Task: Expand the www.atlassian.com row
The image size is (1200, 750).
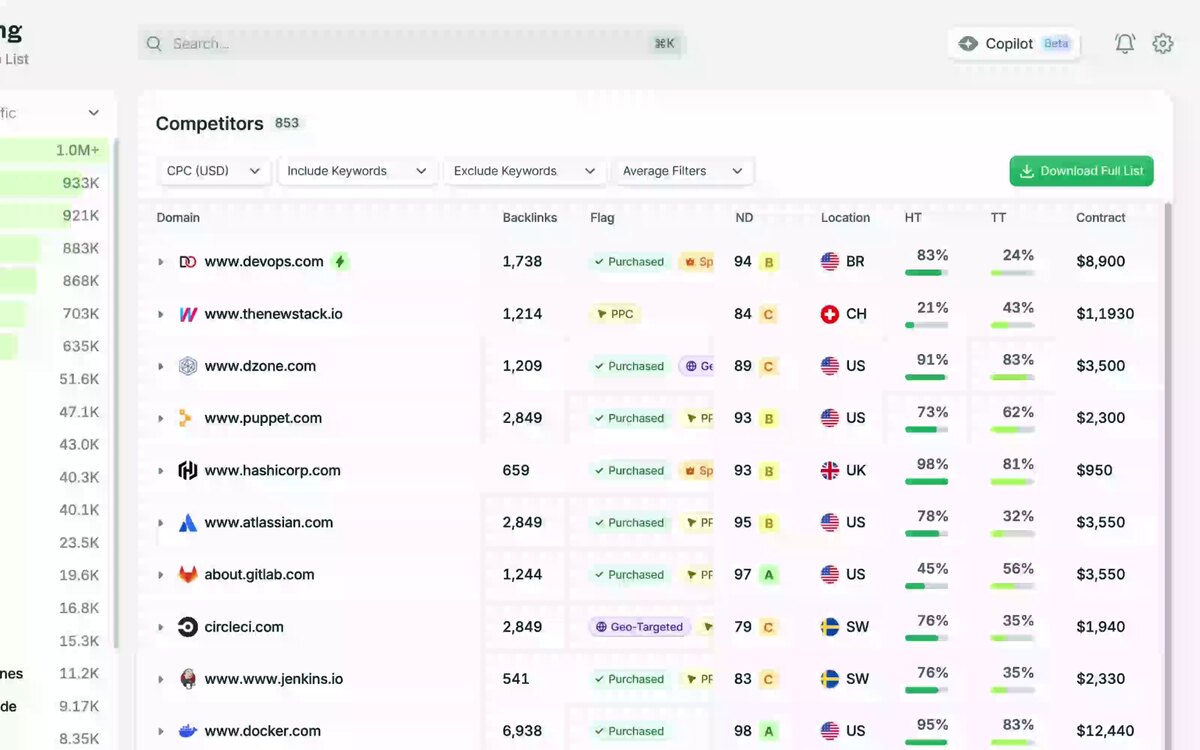Action: [161, 523]
